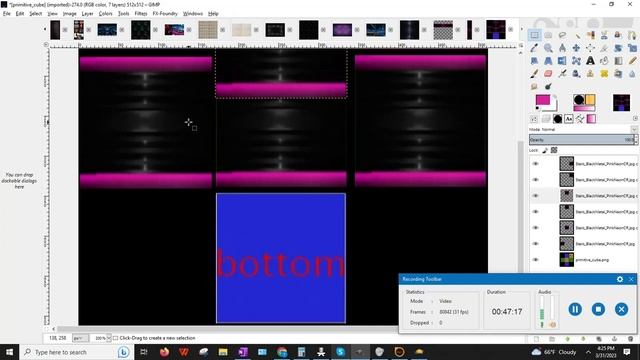Screen dimensions: 640x360
Task: Select the Ellipse Select tool
Action: point(548,35)
